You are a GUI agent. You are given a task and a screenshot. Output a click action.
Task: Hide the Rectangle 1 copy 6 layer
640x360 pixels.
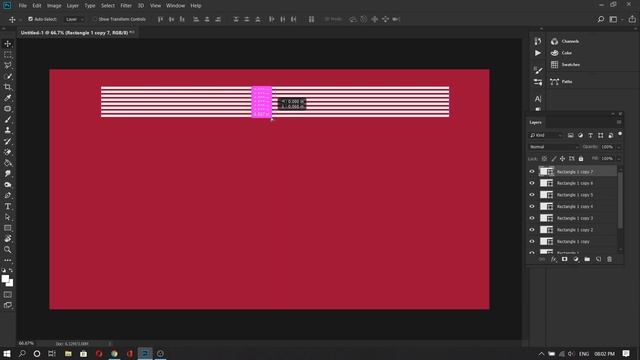[532, 183]
